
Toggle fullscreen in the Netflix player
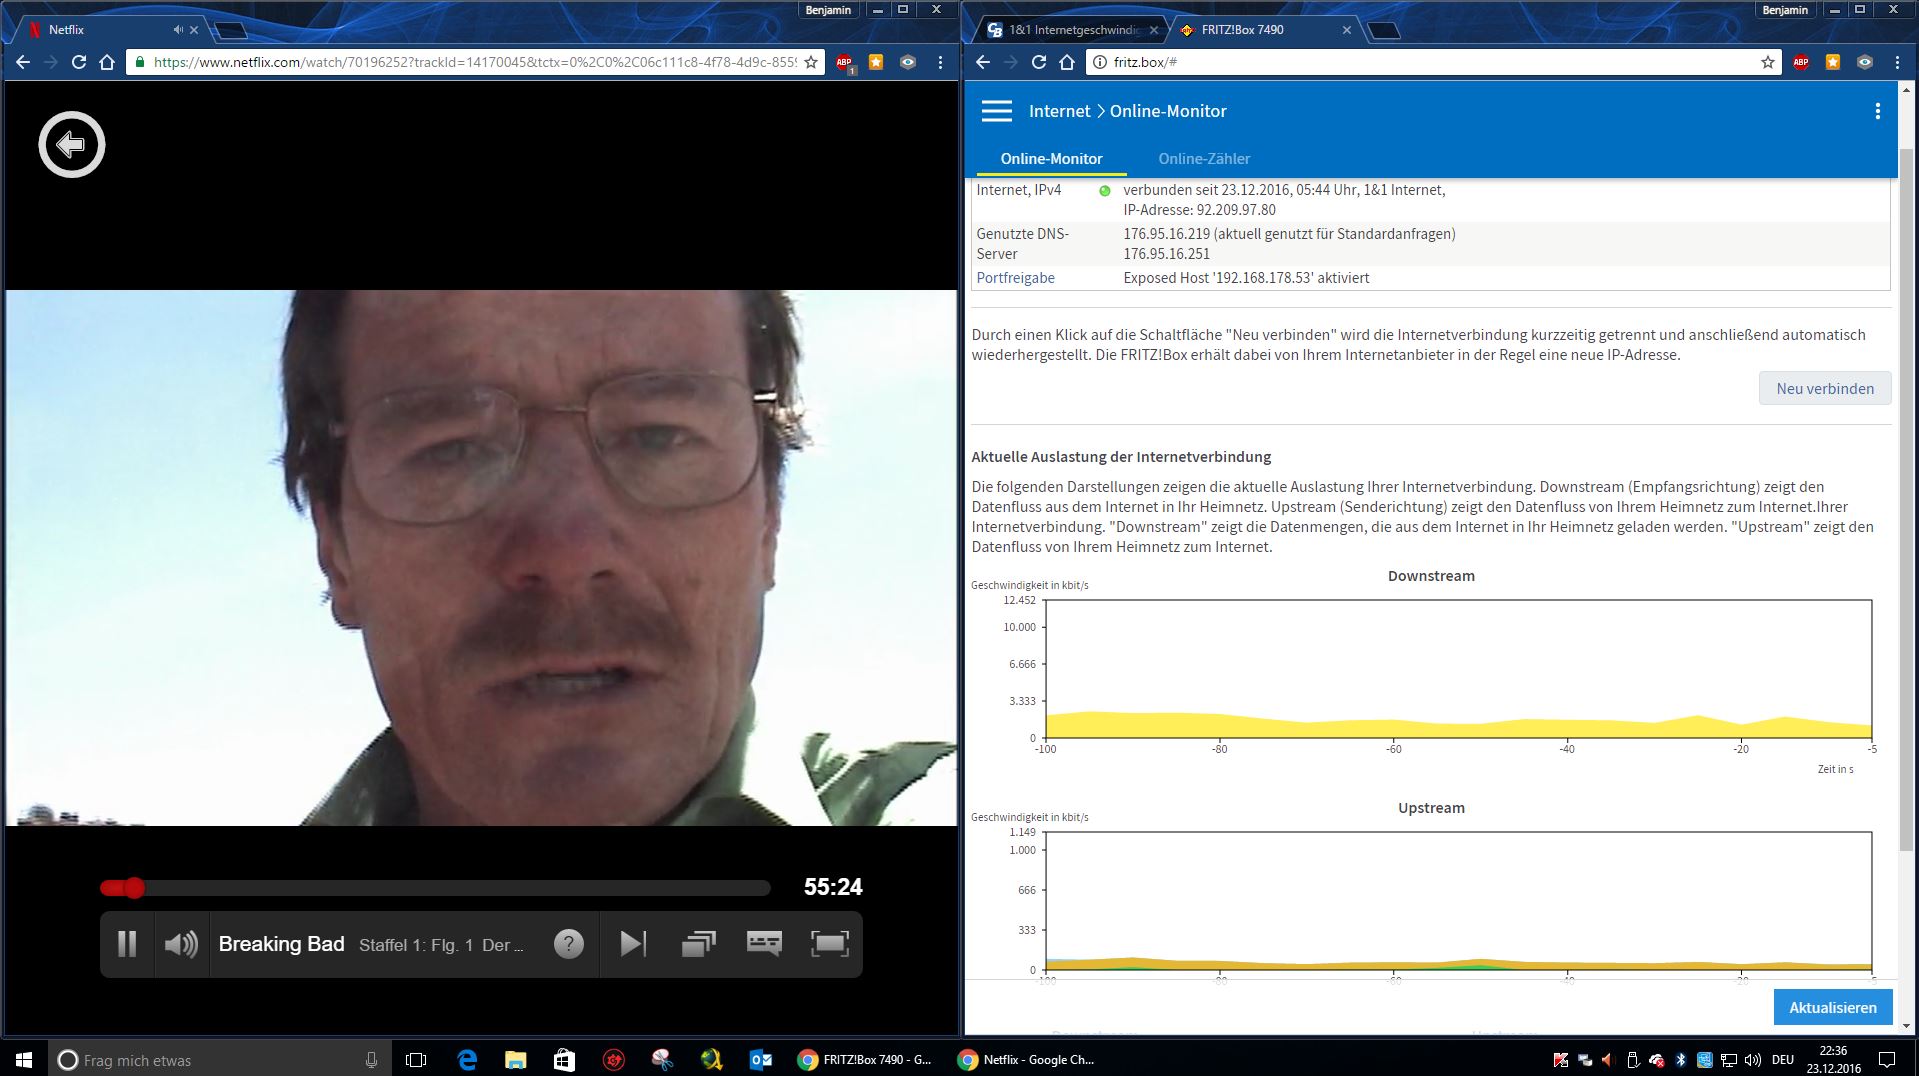[829, 944]
